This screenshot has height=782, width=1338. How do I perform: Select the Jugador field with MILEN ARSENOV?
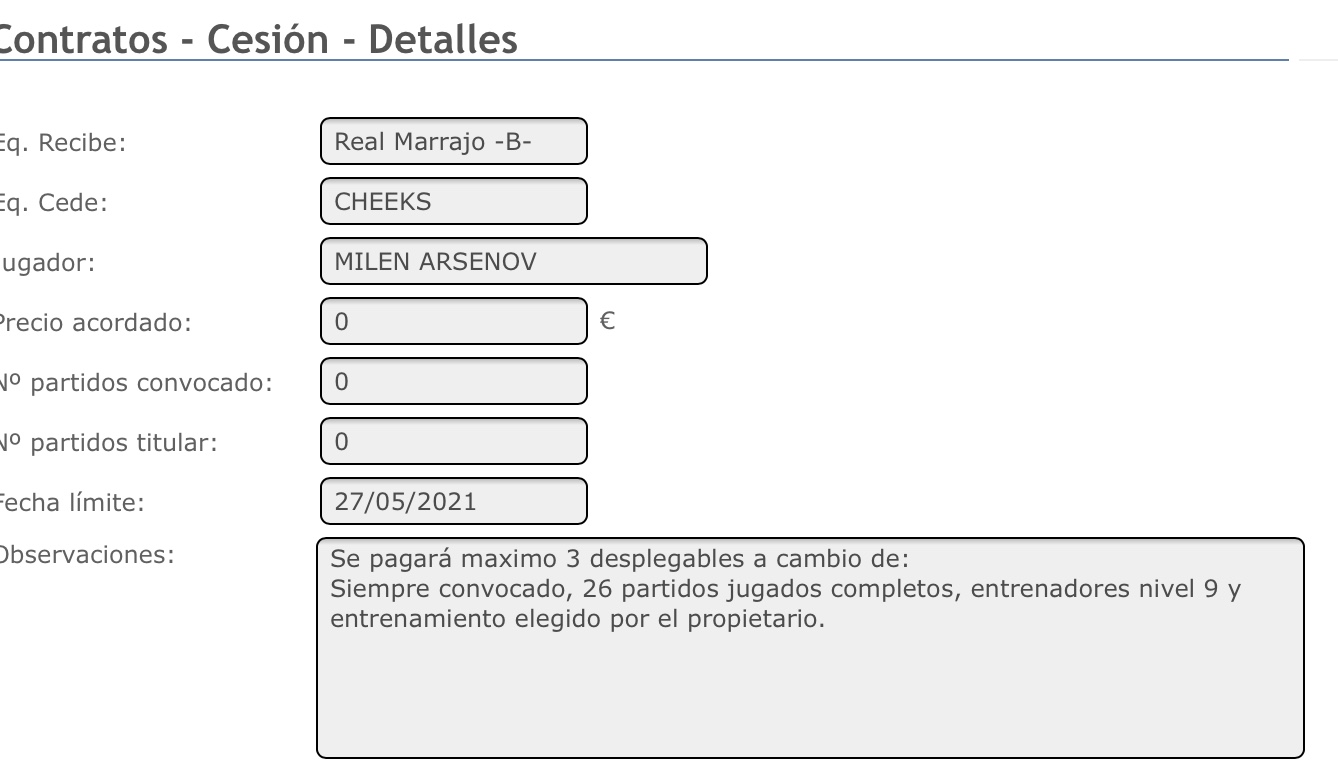[x=513, y=261]
